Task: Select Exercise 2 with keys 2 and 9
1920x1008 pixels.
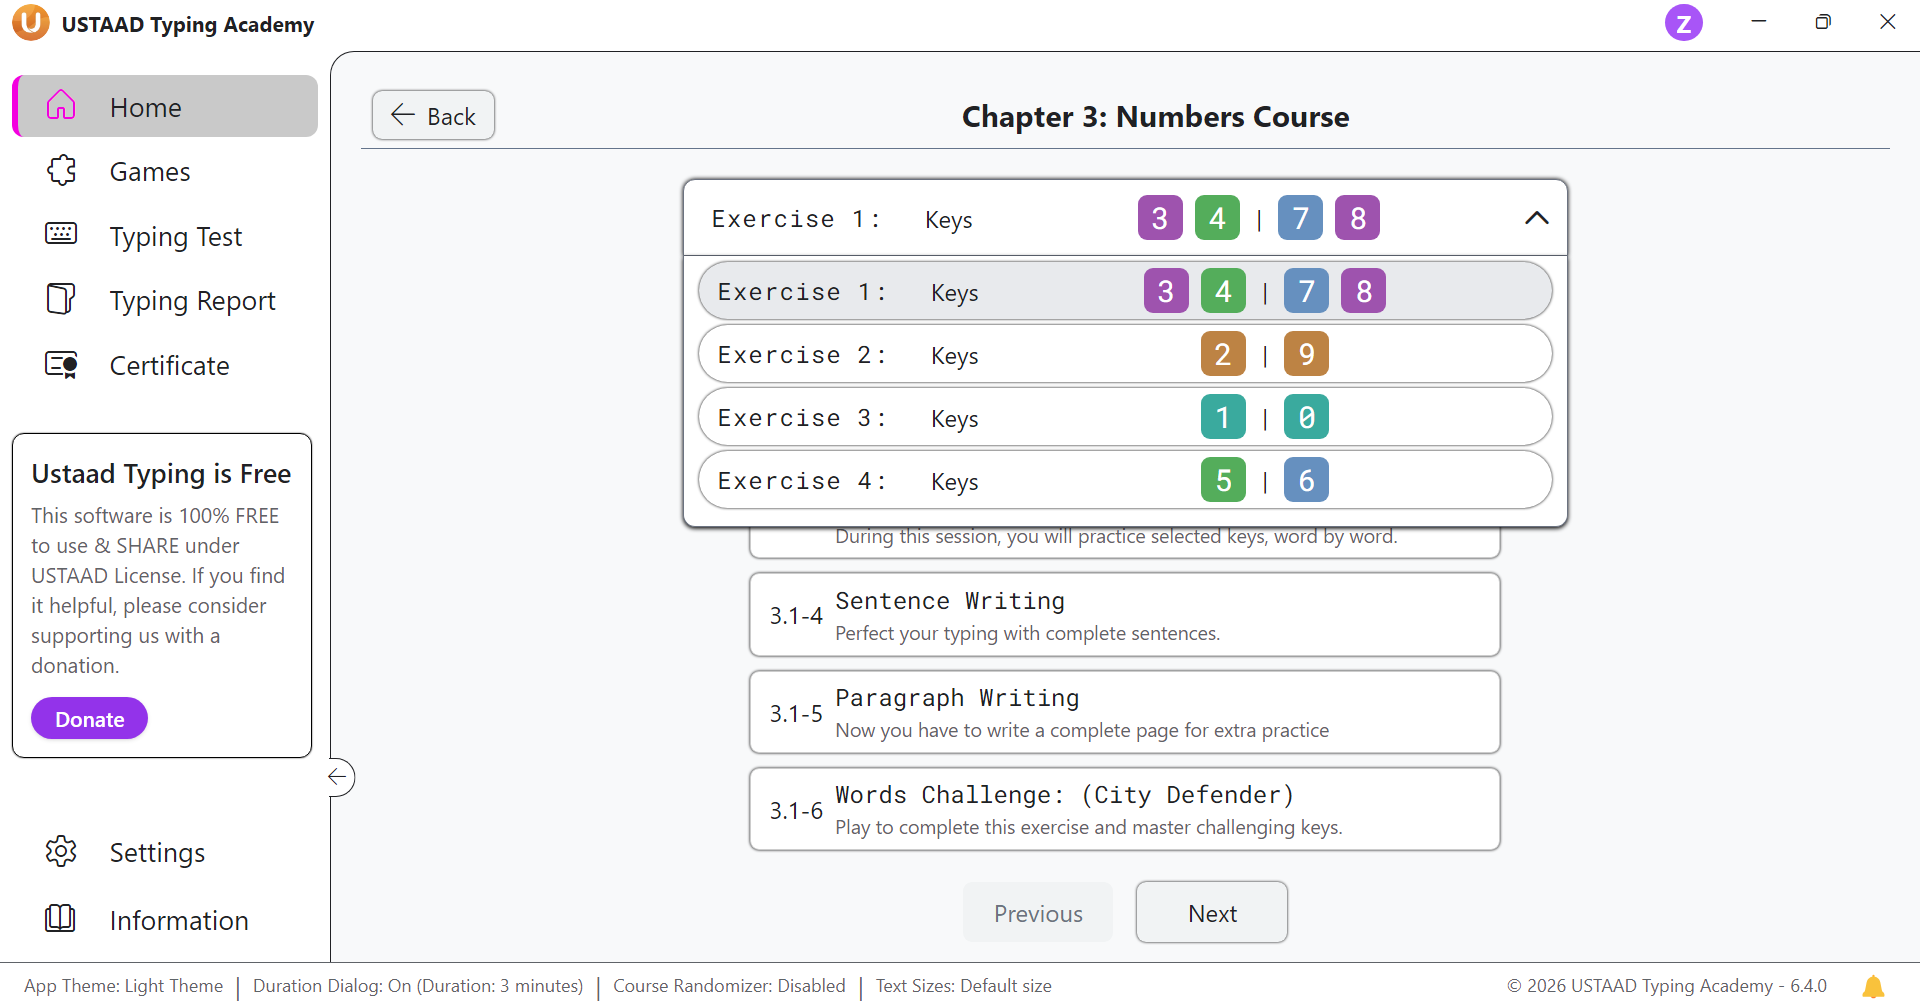Action: click(x=1124, y=355)
